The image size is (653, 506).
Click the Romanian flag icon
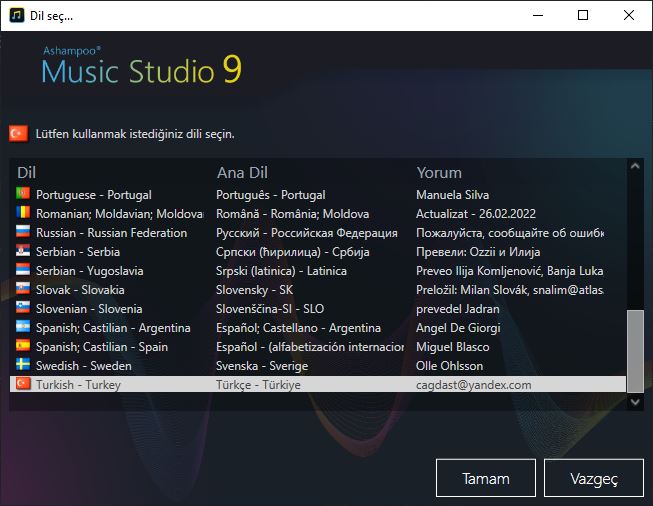pos(23,212)
